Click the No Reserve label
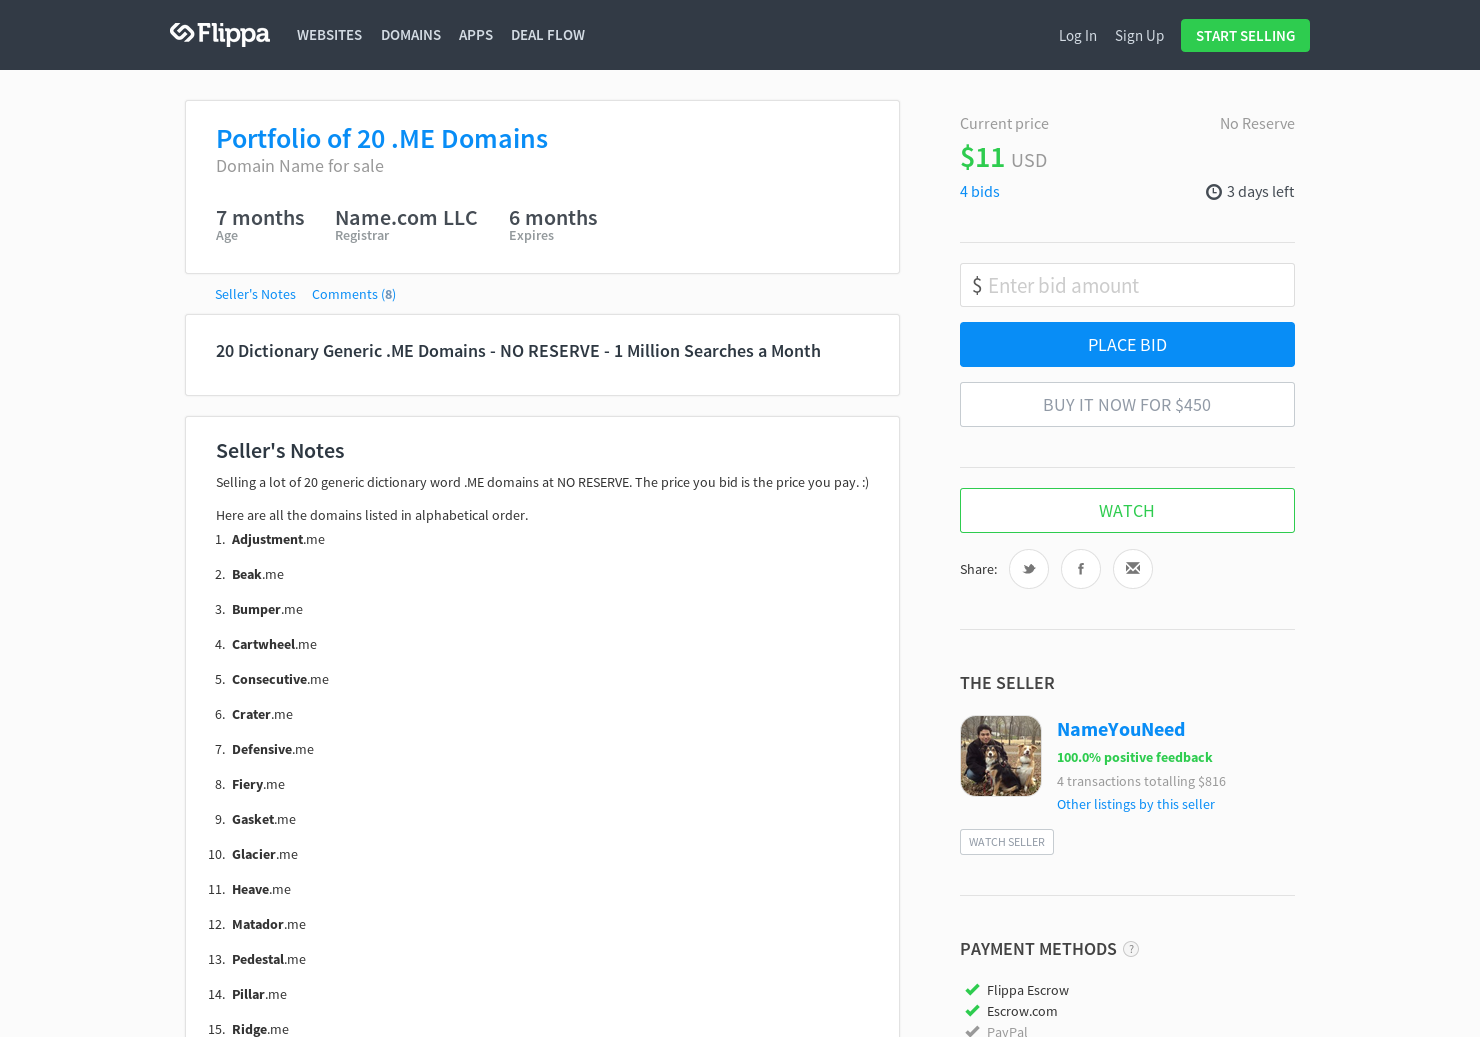The width and height of the screenshot is (1480, 1037). (x=1257, y=124)
